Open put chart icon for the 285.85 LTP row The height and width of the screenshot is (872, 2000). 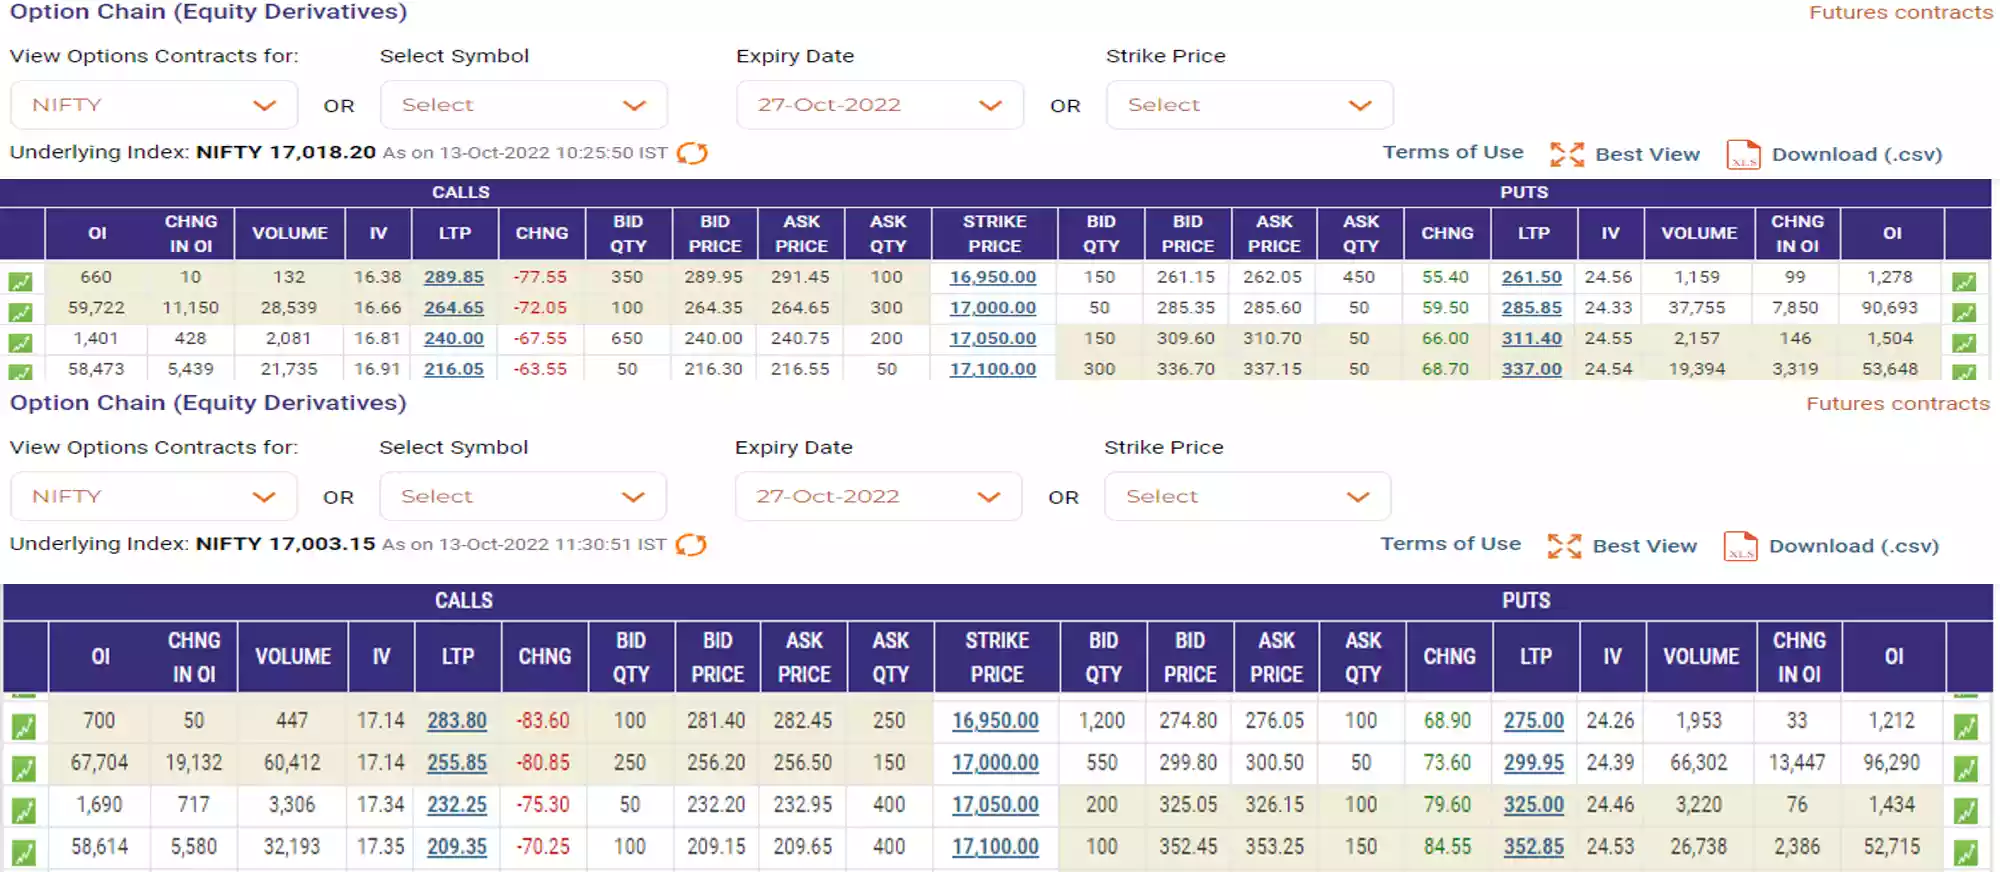click(x=1964, y=313)
